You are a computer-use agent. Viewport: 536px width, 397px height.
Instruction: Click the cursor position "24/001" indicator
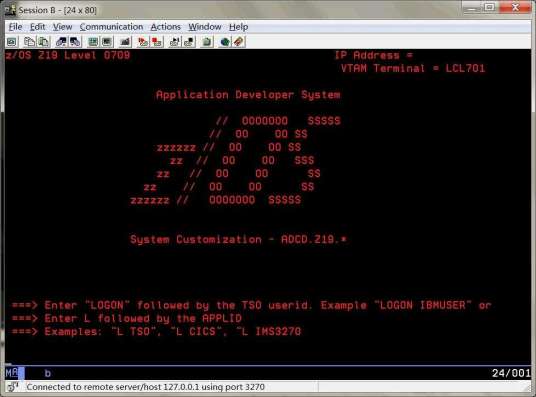pos(511,373)
